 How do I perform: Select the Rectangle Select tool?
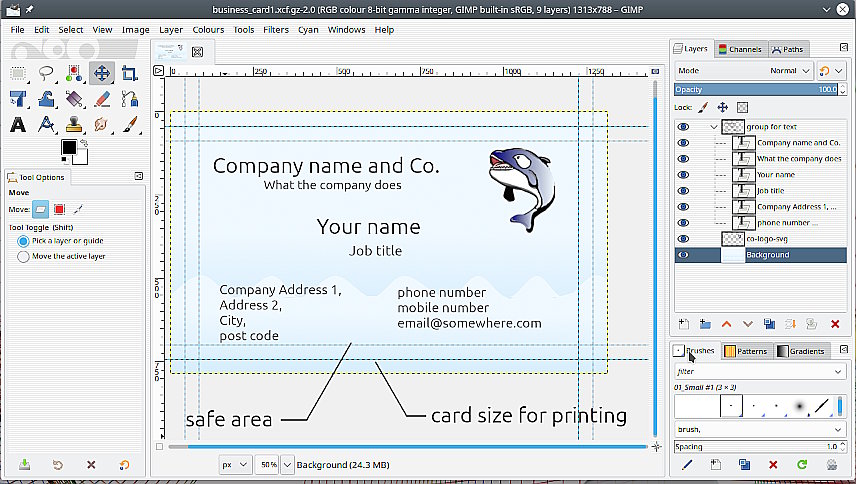point(18,73)
